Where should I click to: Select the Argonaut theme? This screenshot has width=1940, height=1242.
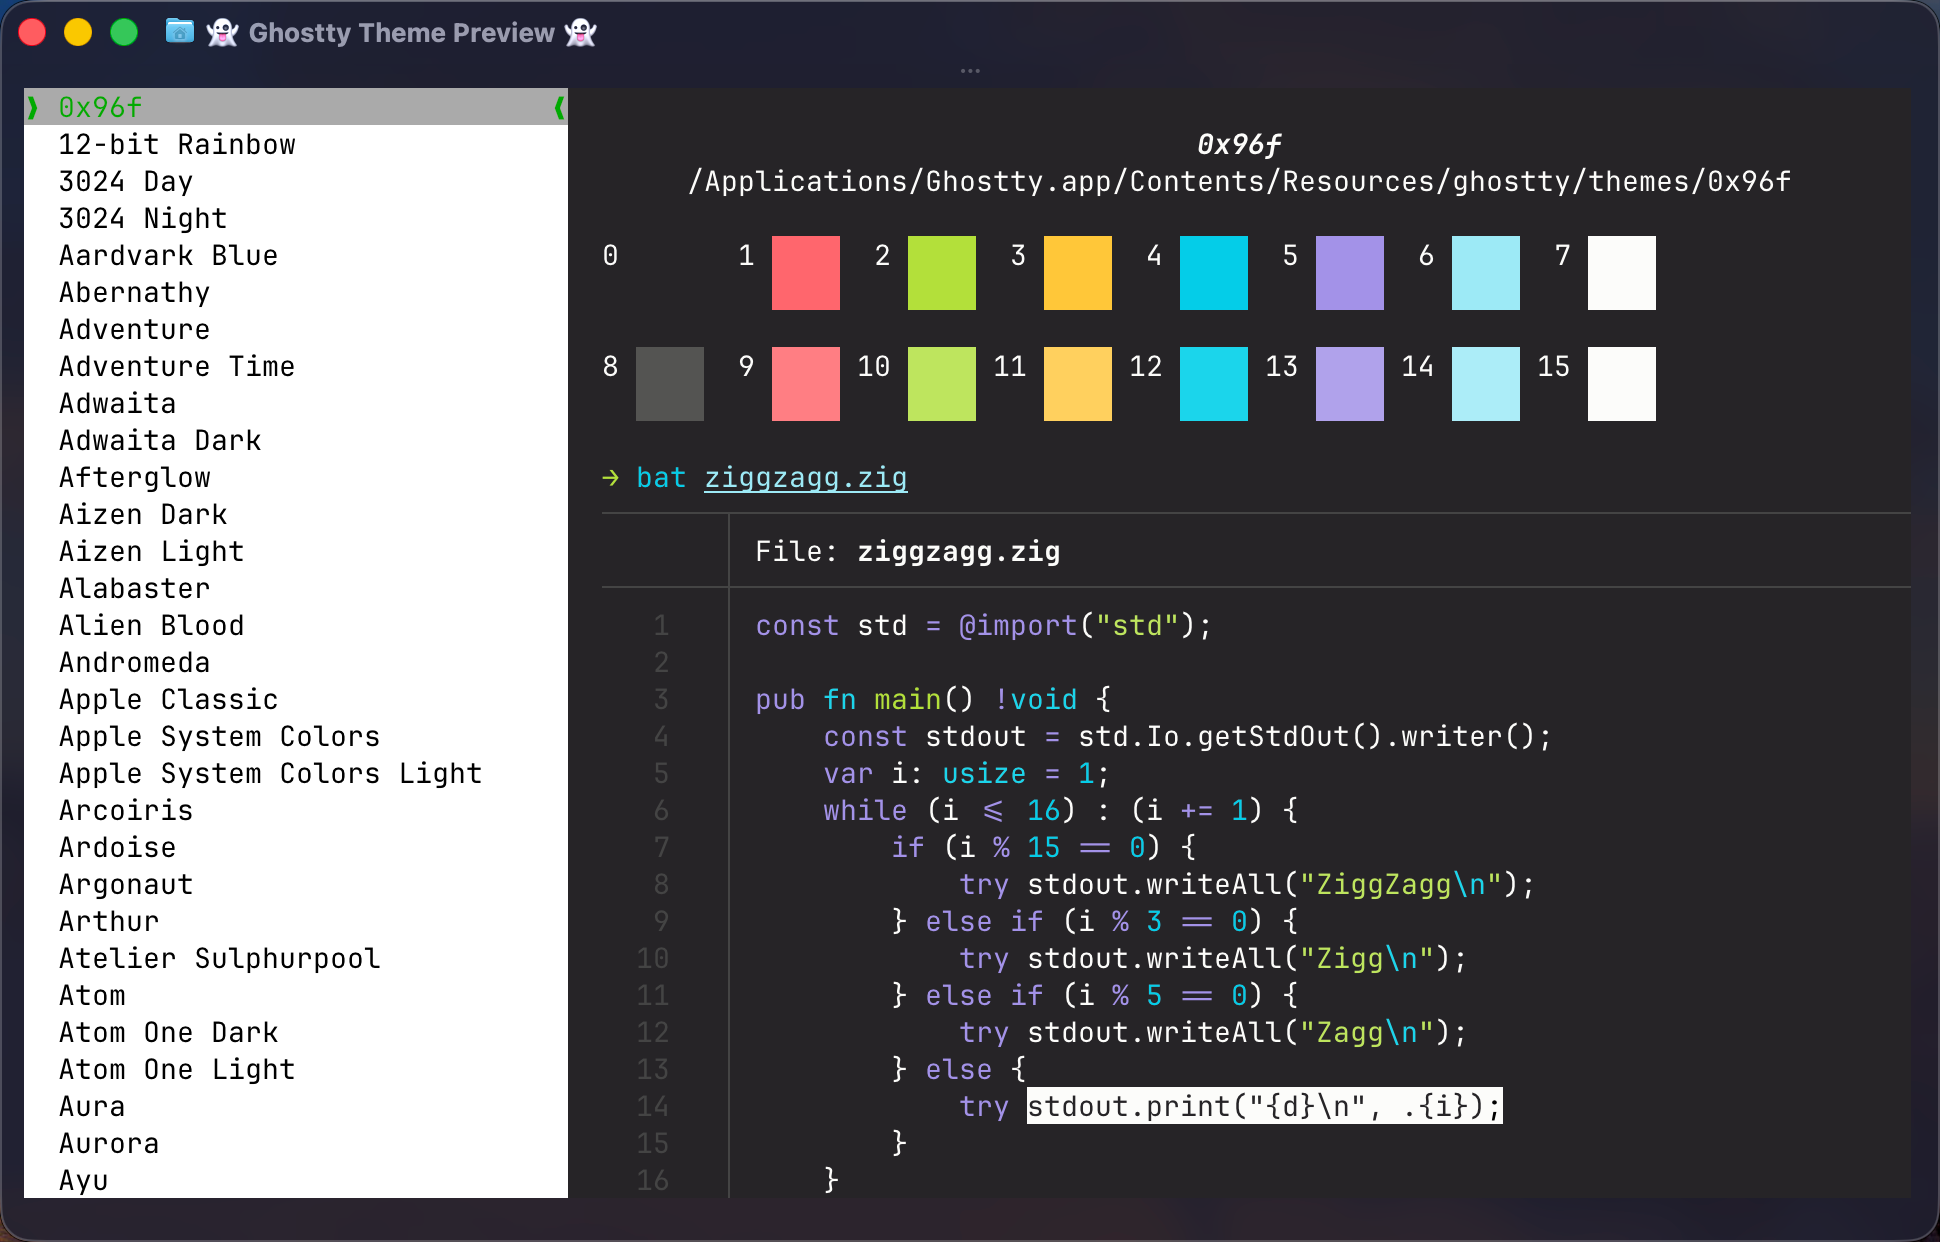(296, 884)
